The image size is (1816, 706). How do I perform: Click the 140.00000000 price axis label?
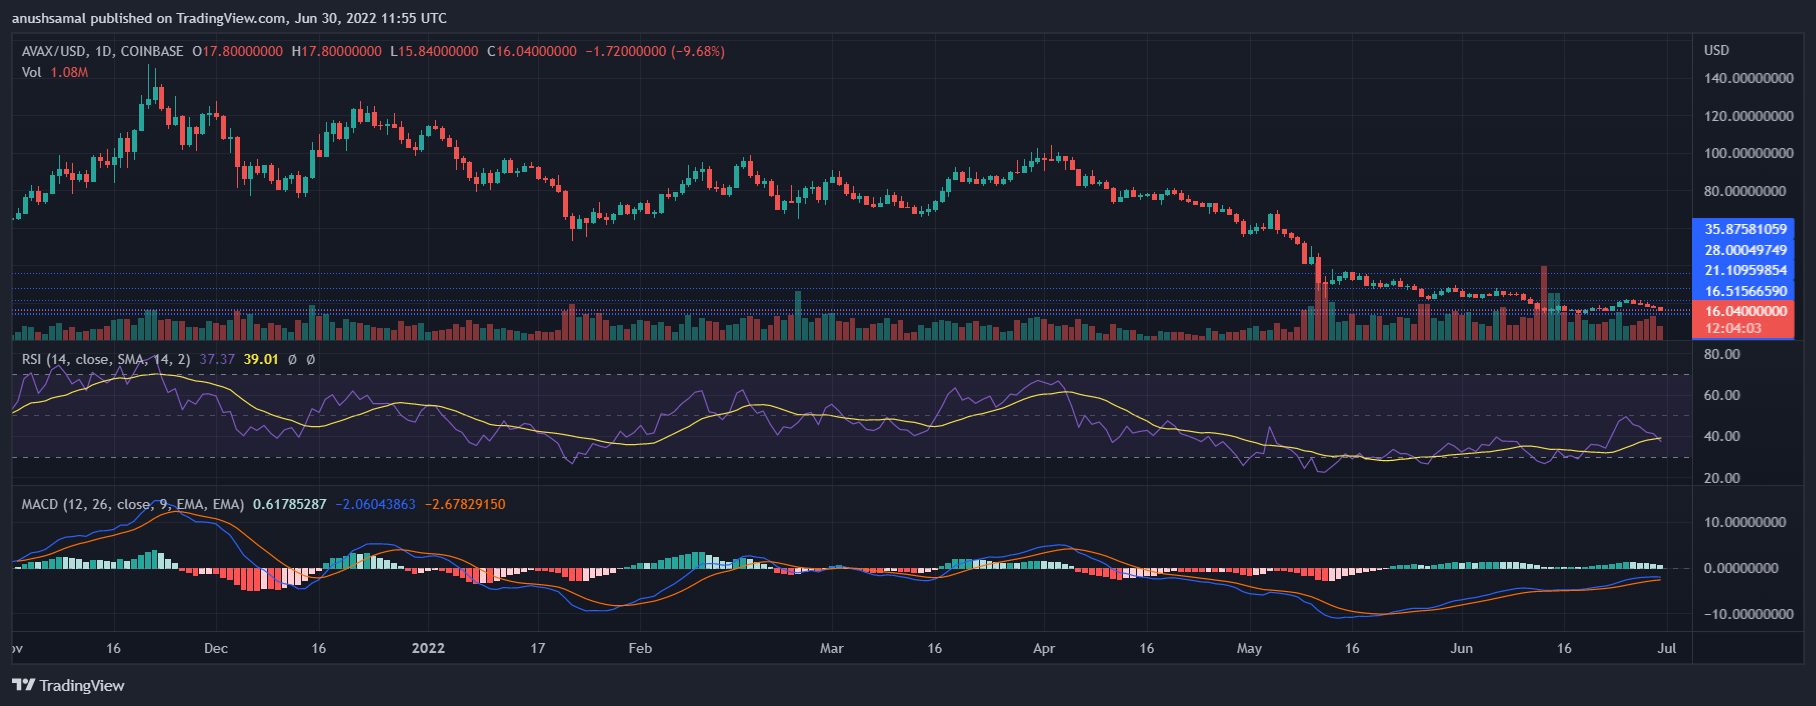click(1748, 78)
